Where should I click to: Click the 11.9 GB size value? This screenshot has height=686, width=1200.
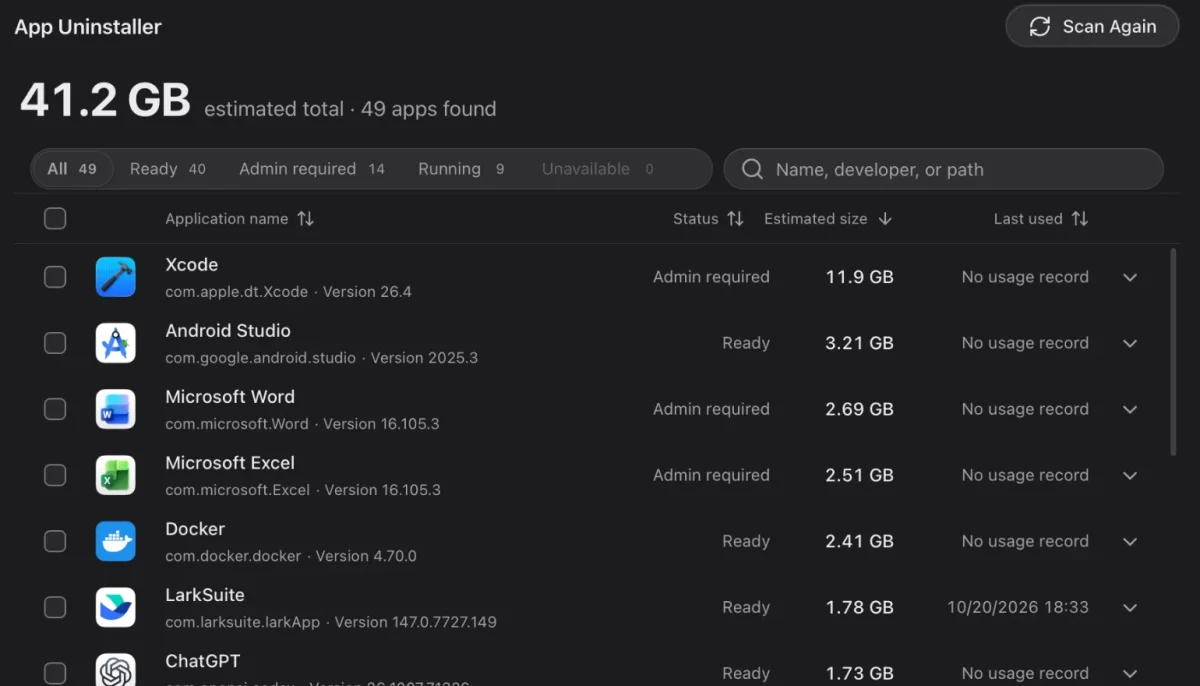tap(860, 277)
